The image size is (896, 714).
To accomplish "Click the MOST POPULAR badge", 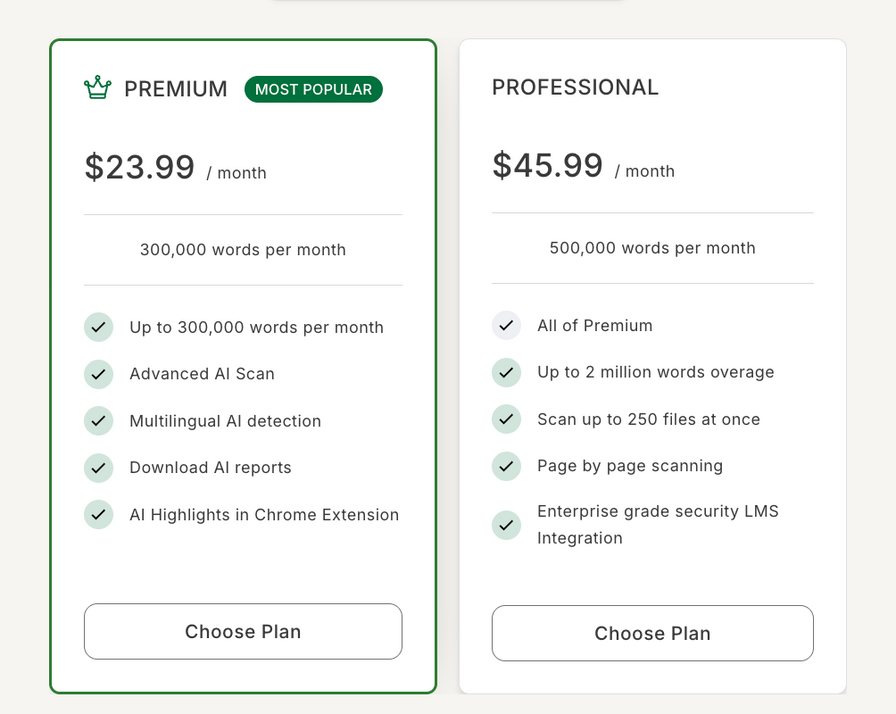I will (313, 89).
